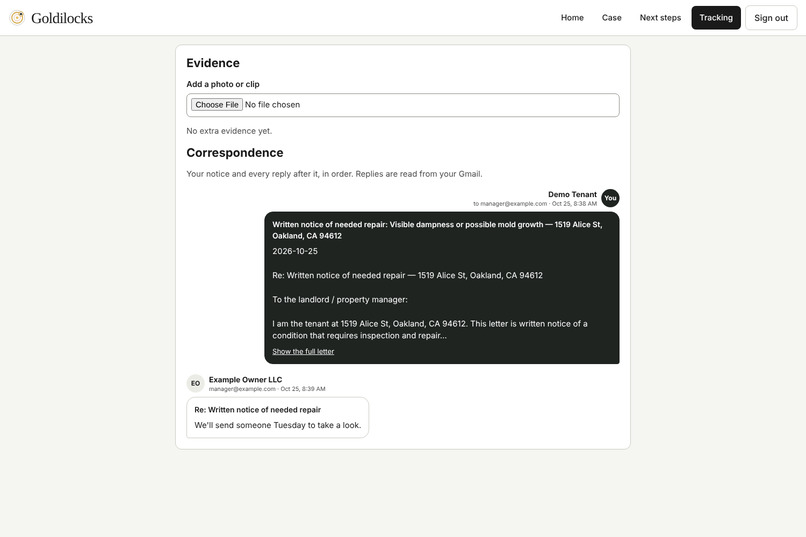Go to the Home page
806x537 pixels.
point(572,17)
